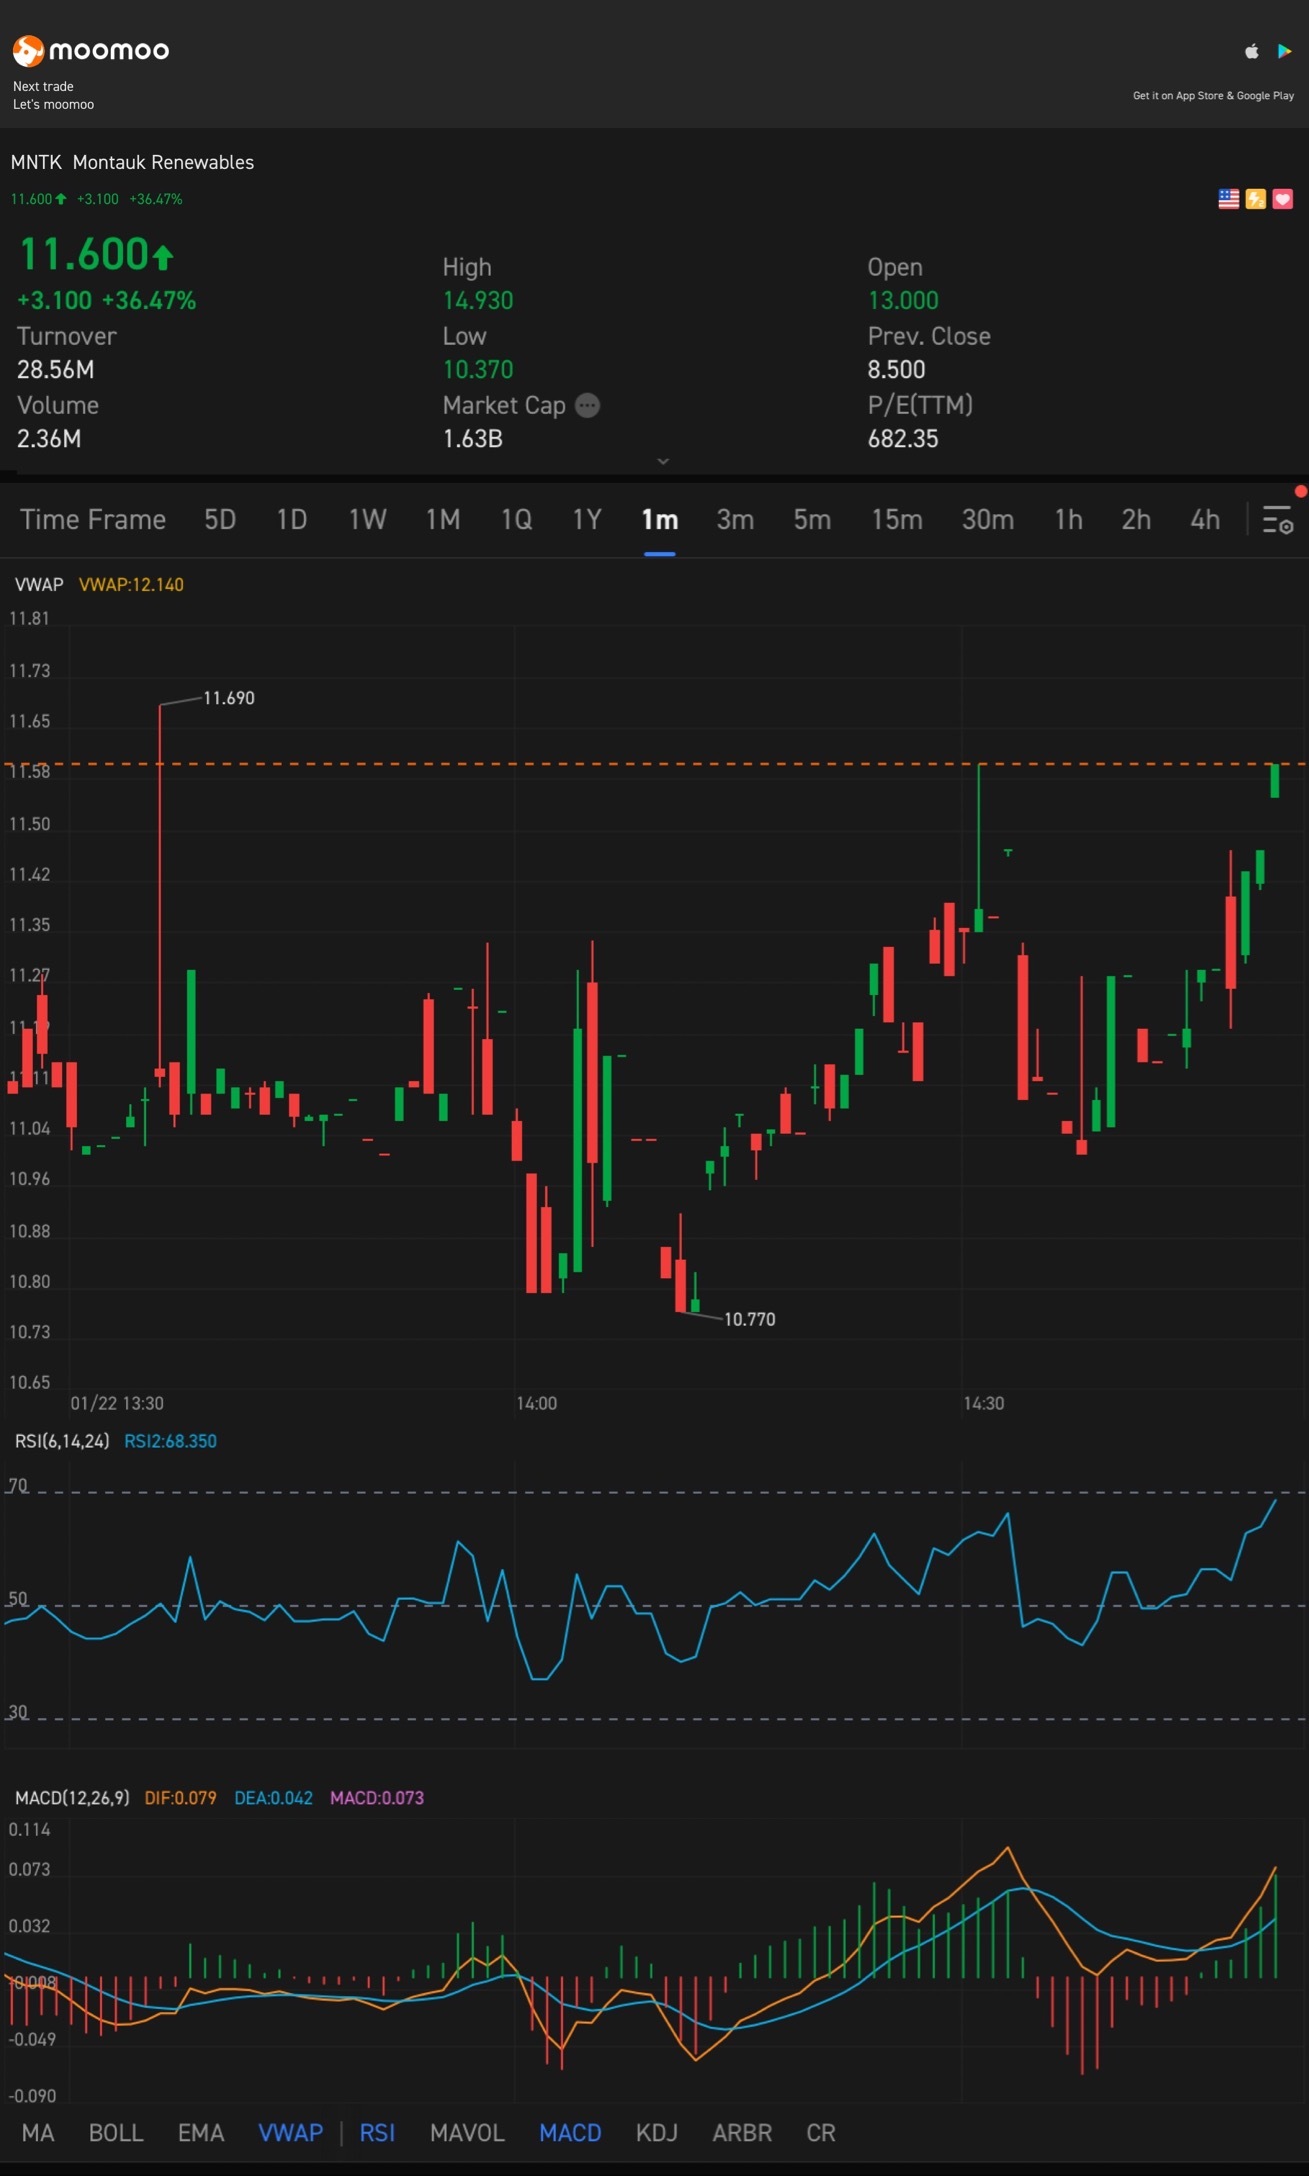Screen dimensions: 1309x2176
Task: Click the Prev. Close value 8.500
Action: tap(896, 369)
